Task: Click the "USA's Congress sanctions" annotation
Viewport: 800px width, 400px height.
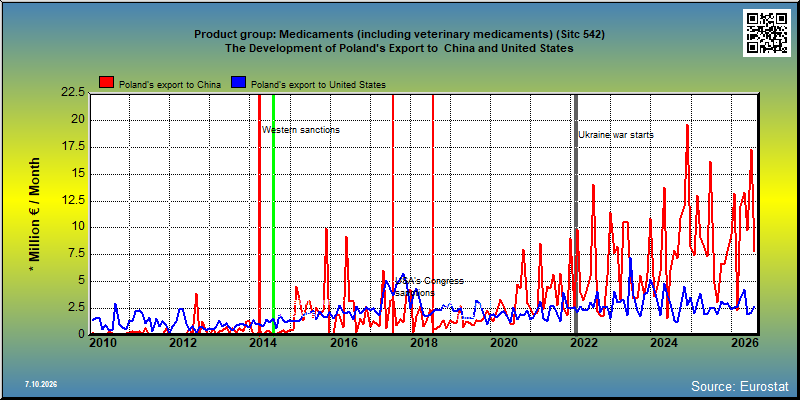Action: pos(430,287)
